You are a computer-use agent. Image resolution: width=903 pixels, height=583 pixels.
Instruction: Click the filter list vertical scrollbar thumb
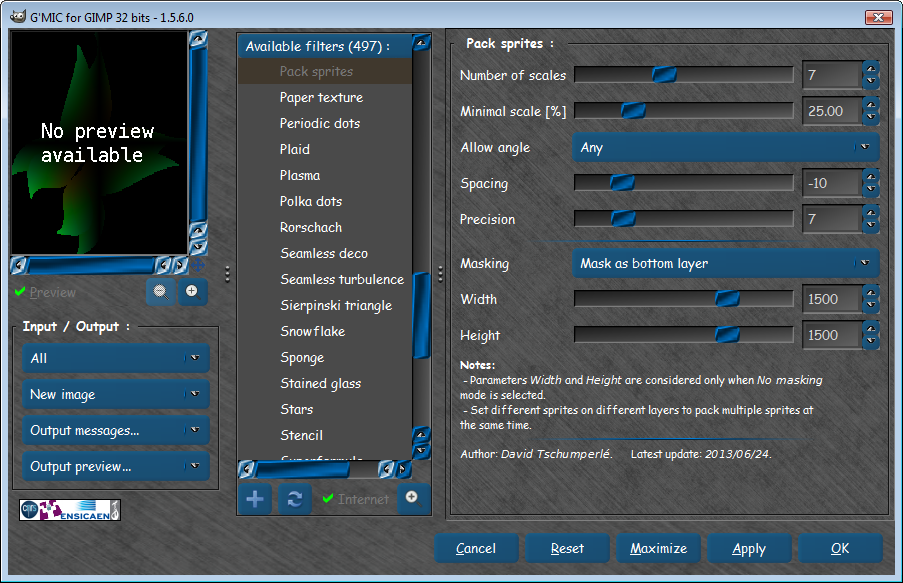tap(422, 315)
